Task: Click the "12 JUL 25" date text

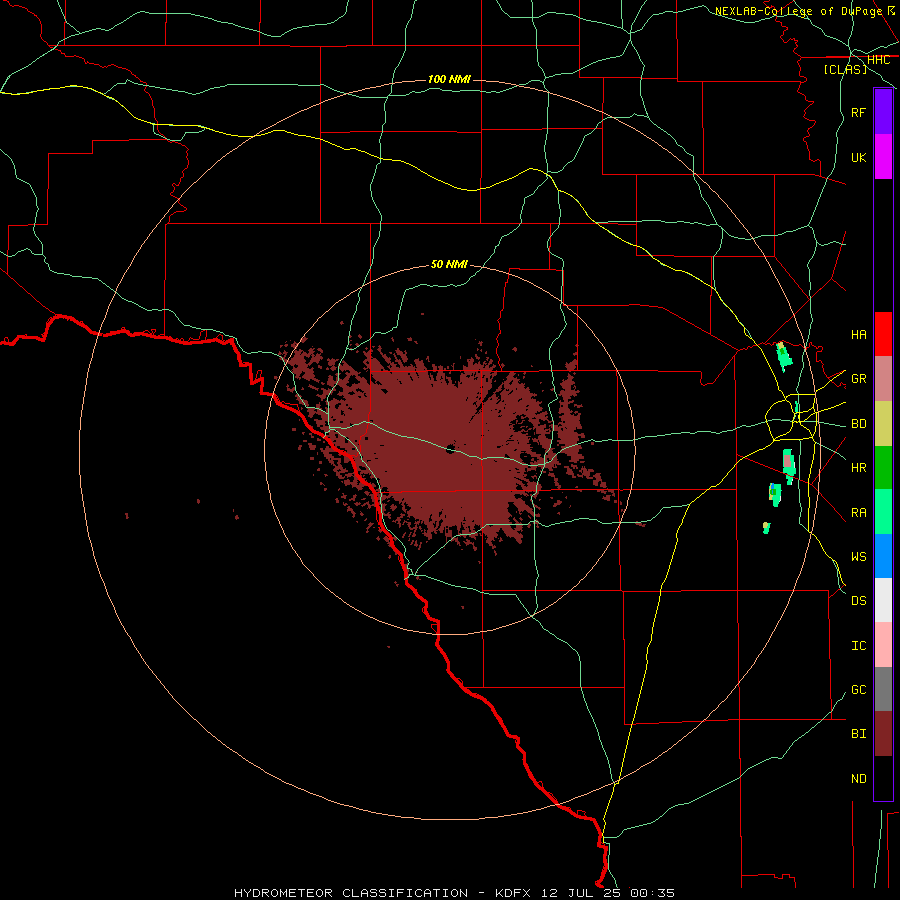Action: pyautogui.click(x=580, y=893)
